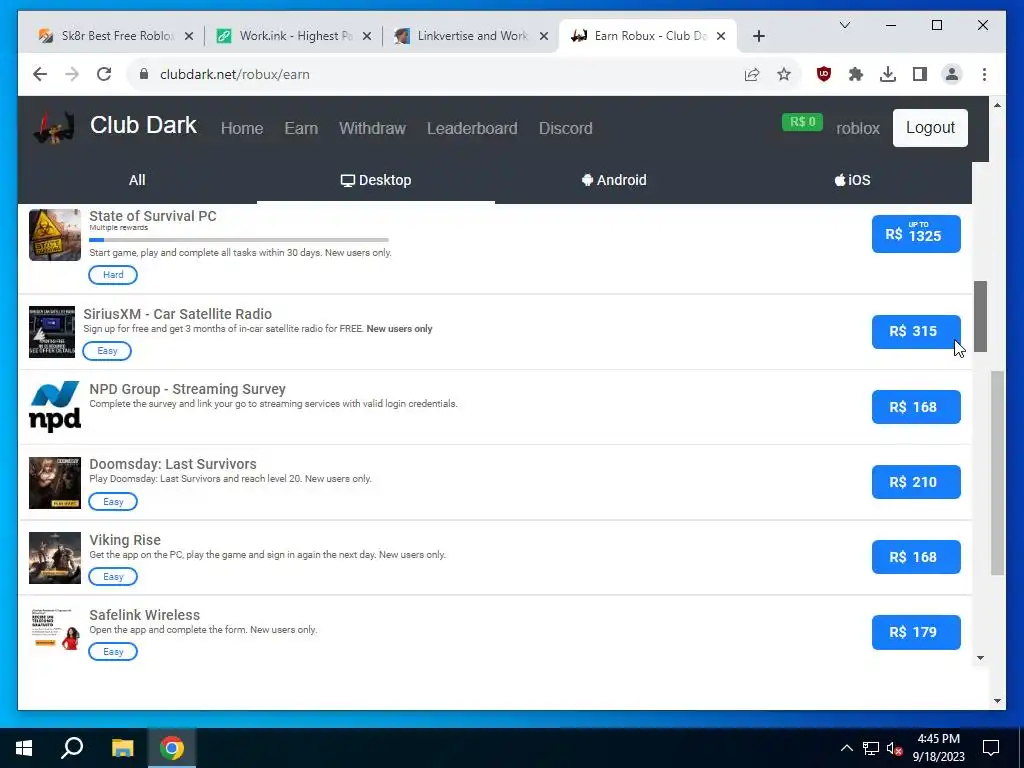Click the Viking Rise R$ 168 button
This screenshot has width=1024, height=768.
(916, 557)
